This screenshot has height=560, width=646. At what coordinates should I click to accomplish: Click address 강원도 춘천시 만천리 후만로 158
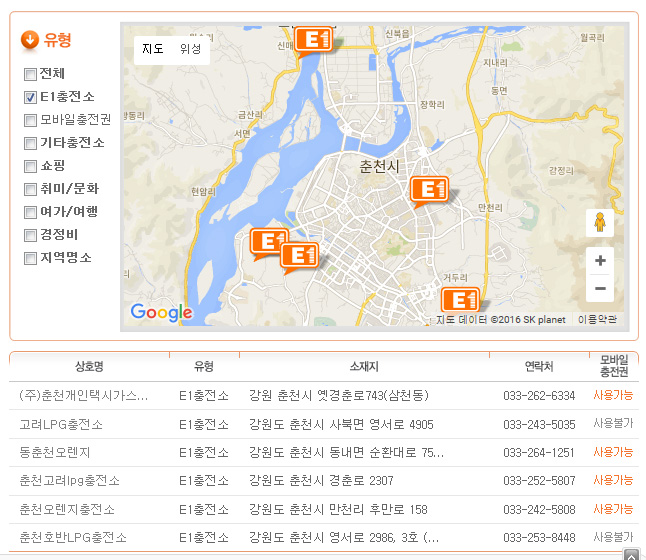tap(338, 509)
